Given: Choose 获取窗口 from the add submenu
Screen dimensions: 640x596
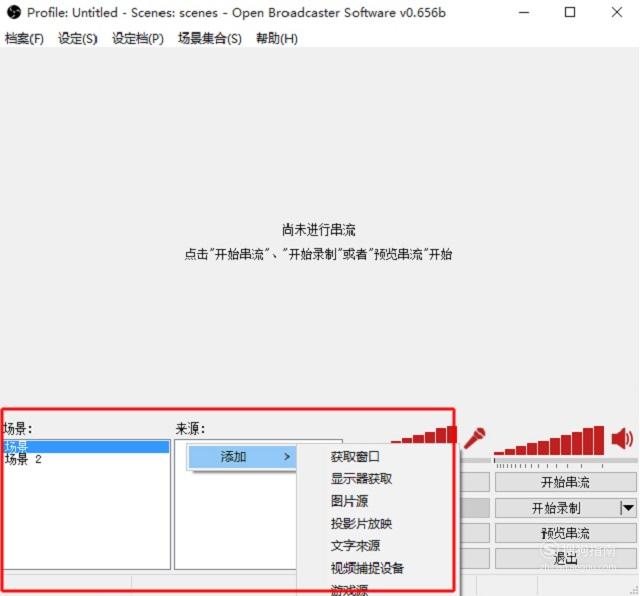Looking at the screenshot, I should point(355,456).
